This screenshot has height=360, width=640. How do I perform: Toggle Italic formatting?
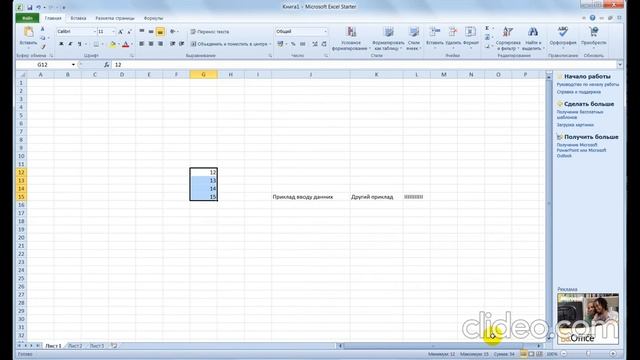[70, 44]
